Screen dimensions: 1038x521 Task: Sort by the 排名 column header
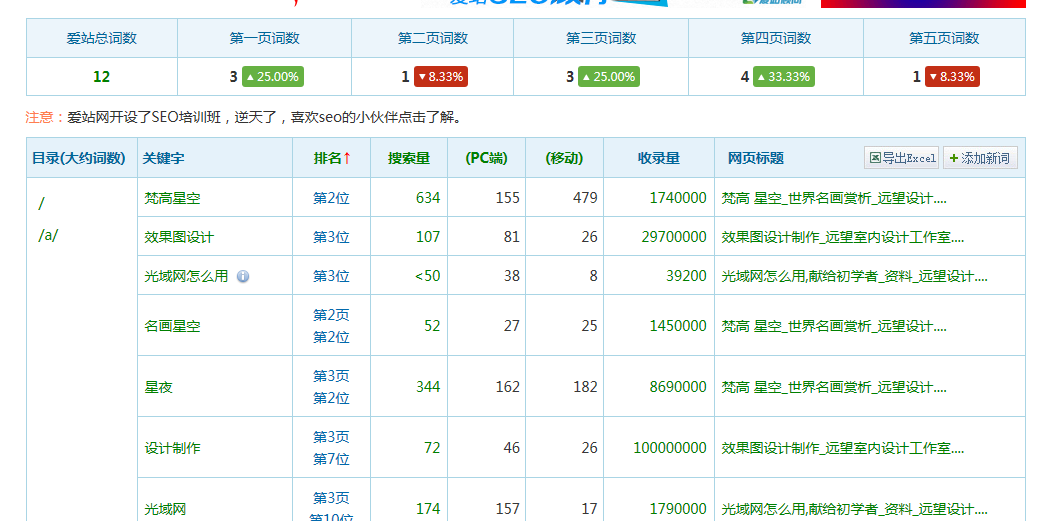[x=332, y=158]
